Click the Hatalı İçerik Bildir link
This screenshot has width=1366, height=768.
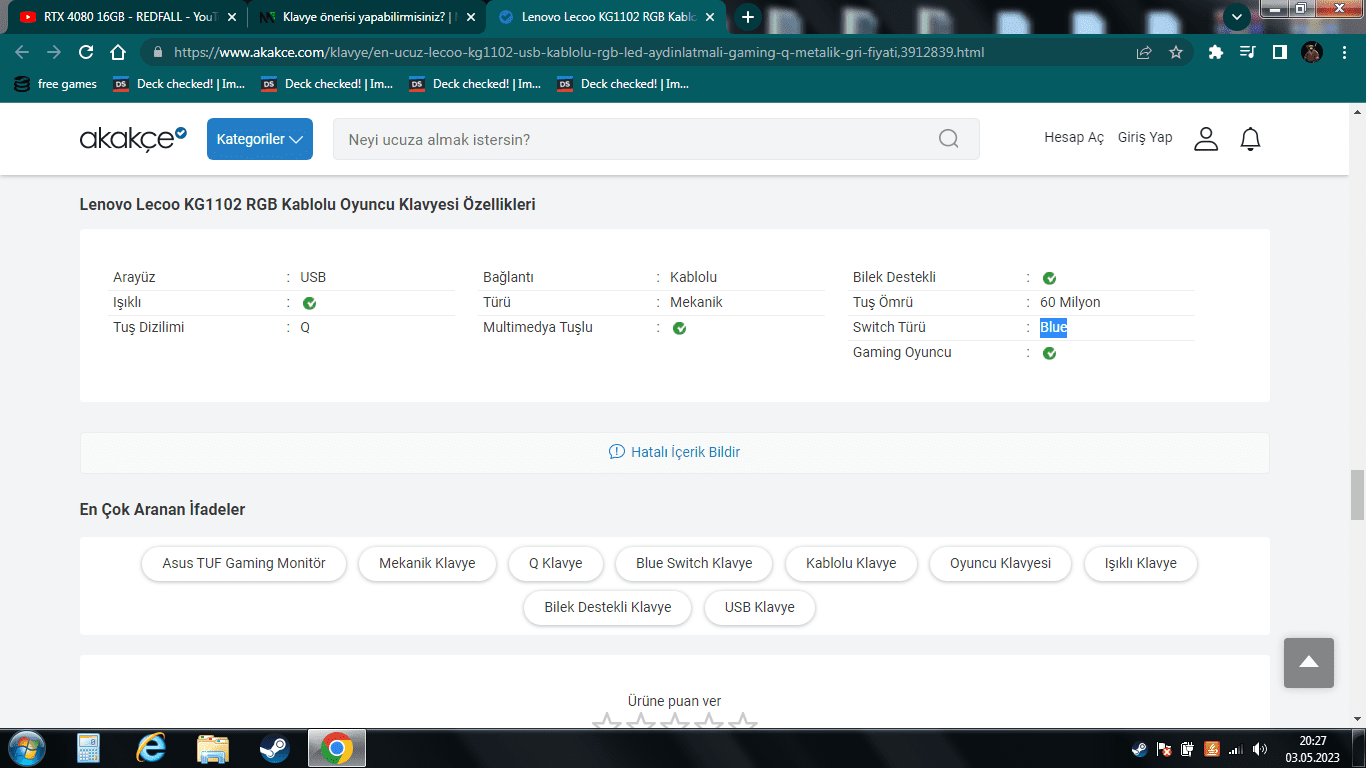pyautogui.click(x=675, y=452)
